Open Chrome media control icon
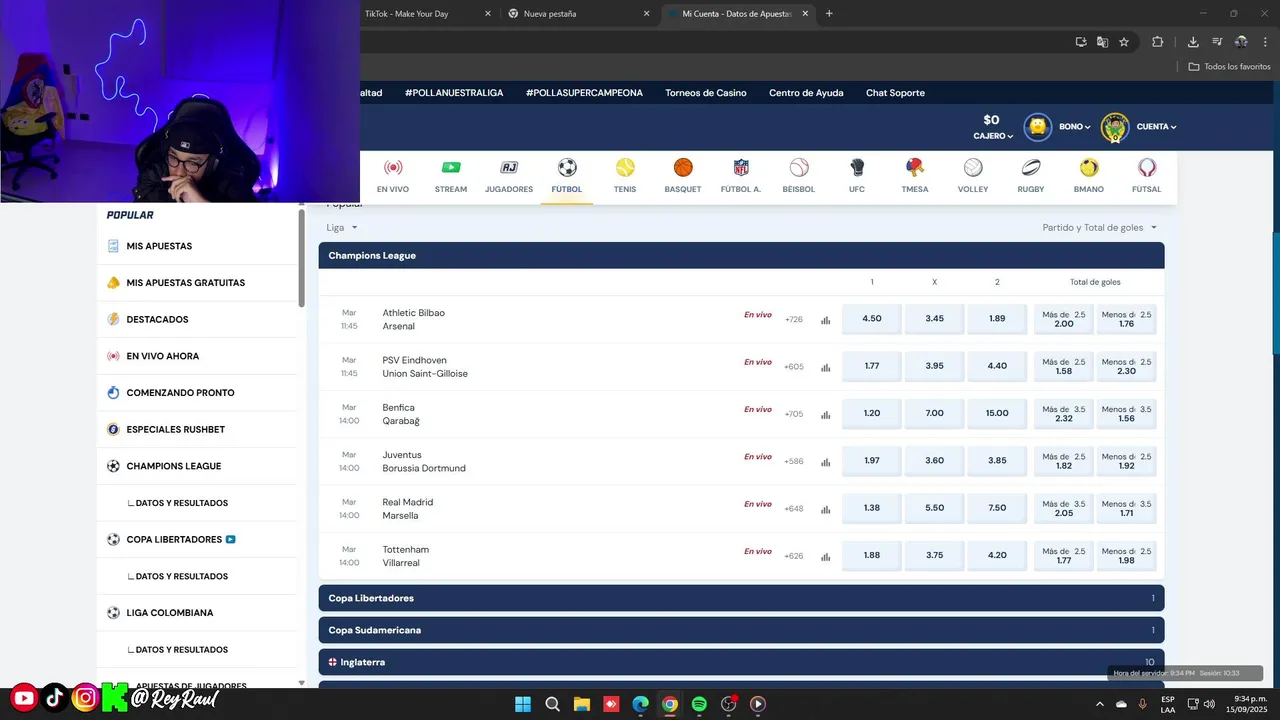The width and height of the screenshot is (1280, 720). tap(1217, 42)
